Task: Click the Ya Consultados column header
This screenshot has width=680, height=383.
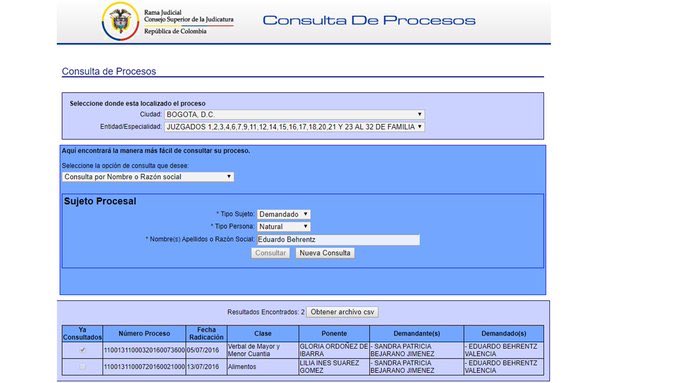Action: click(x=82, y=334)
